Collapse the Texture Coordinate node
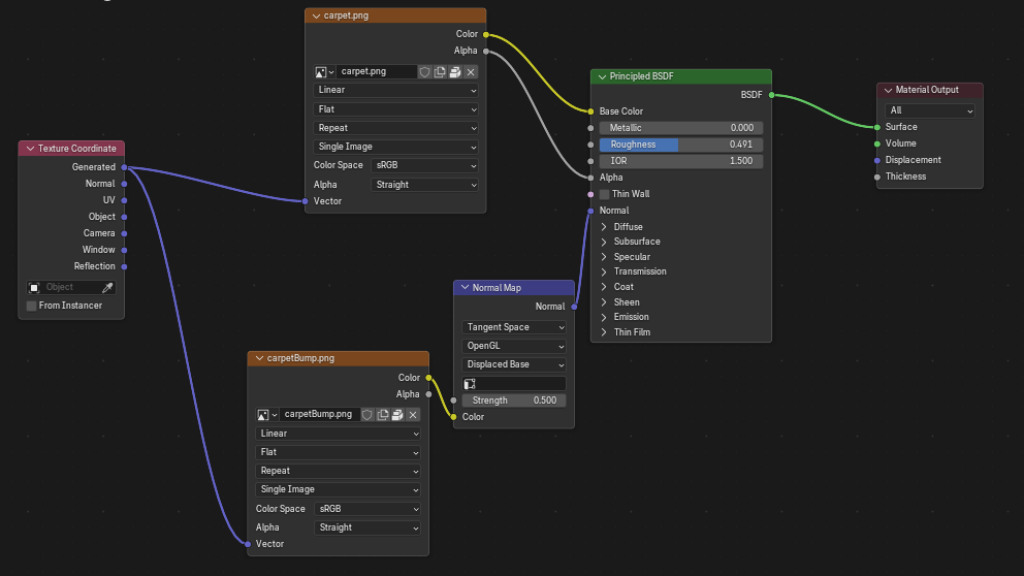 (x=30, y=149)
